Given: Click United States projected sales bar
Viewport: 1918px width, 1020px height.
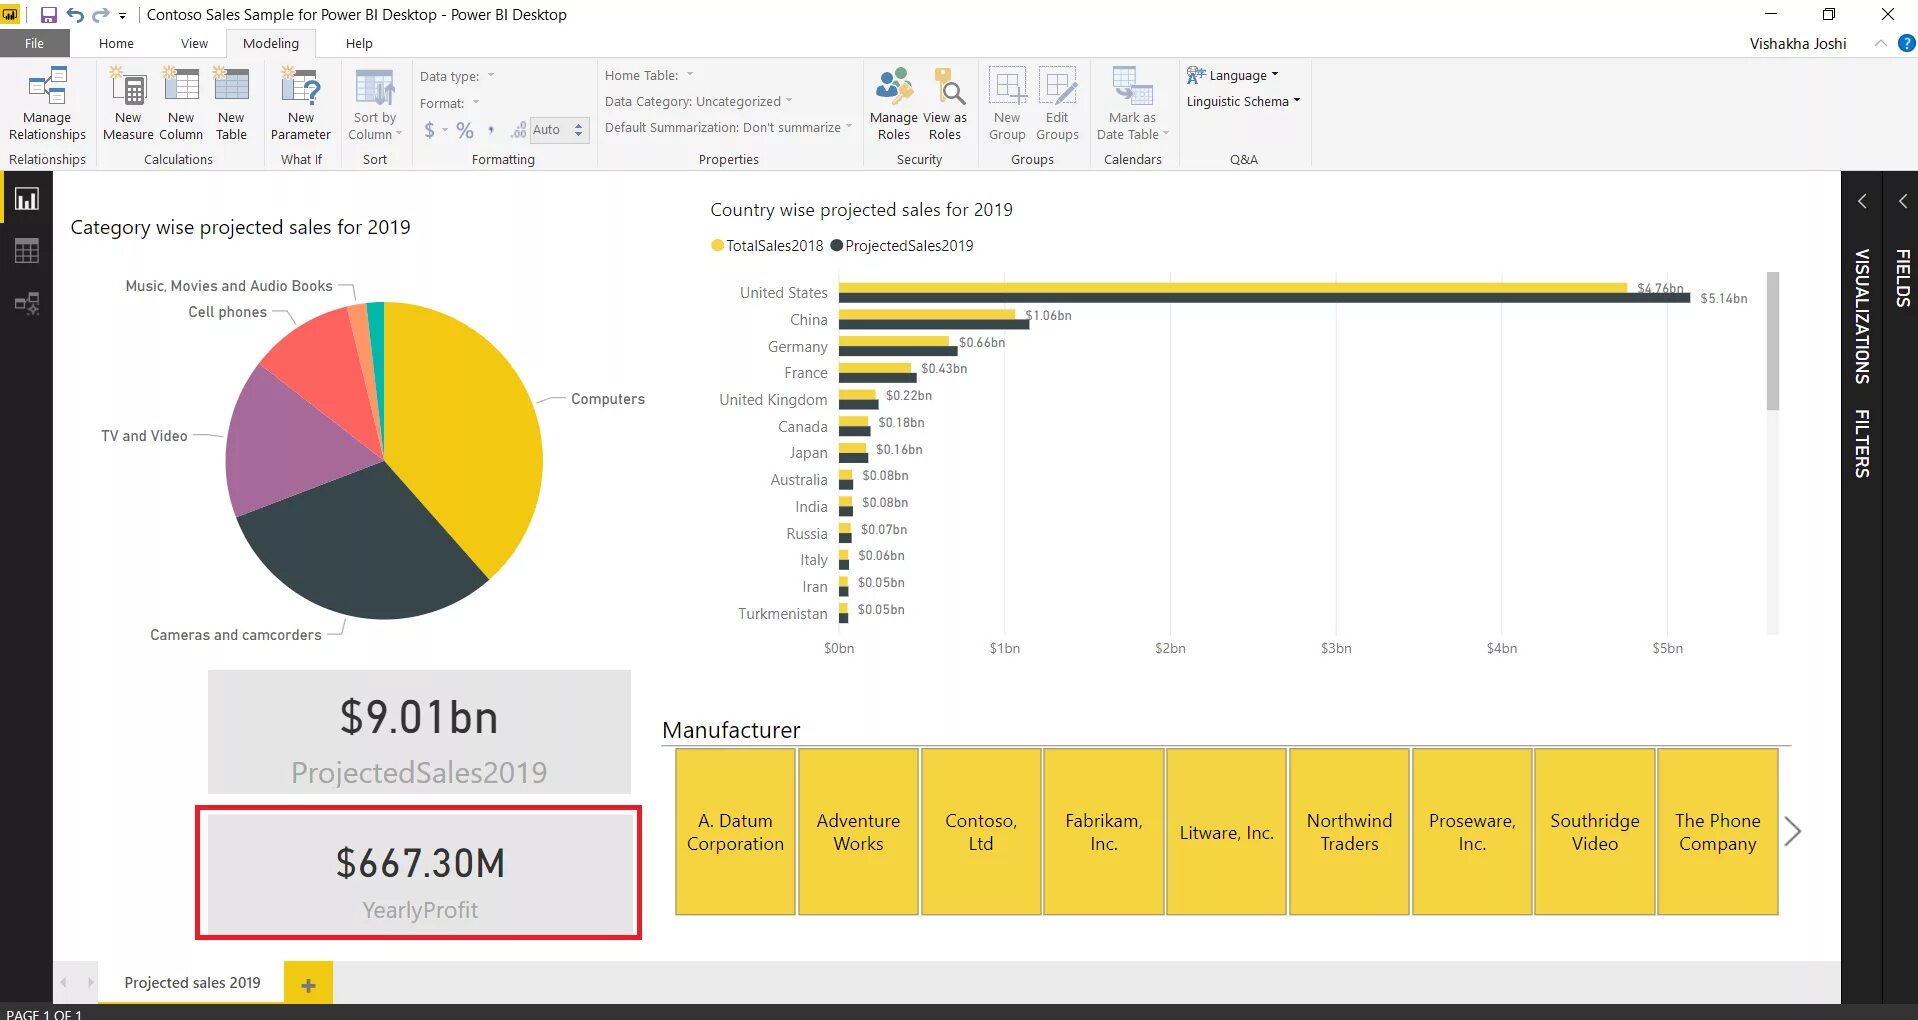Looking at the screenshot, I should coord(1264,298).
